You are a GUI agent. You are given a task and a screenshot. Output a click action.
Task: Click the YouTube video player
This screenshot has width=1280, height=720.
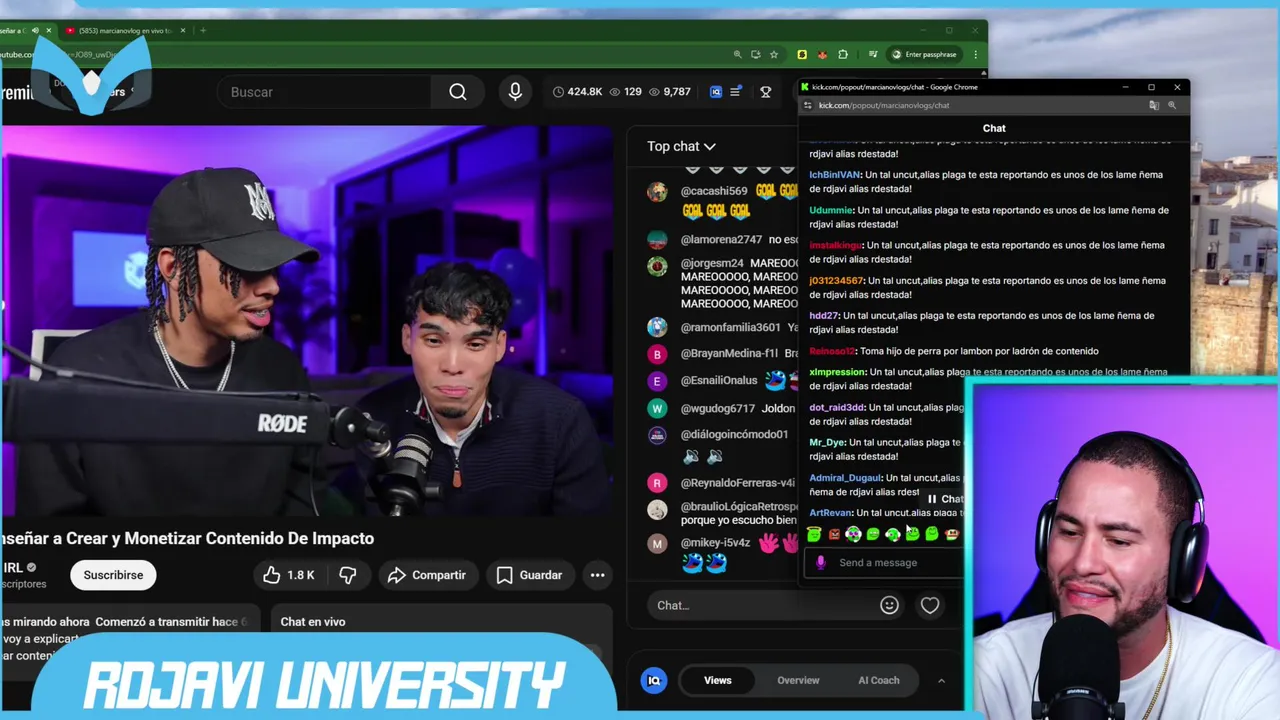pyautogui.click(x=306, y=322)
